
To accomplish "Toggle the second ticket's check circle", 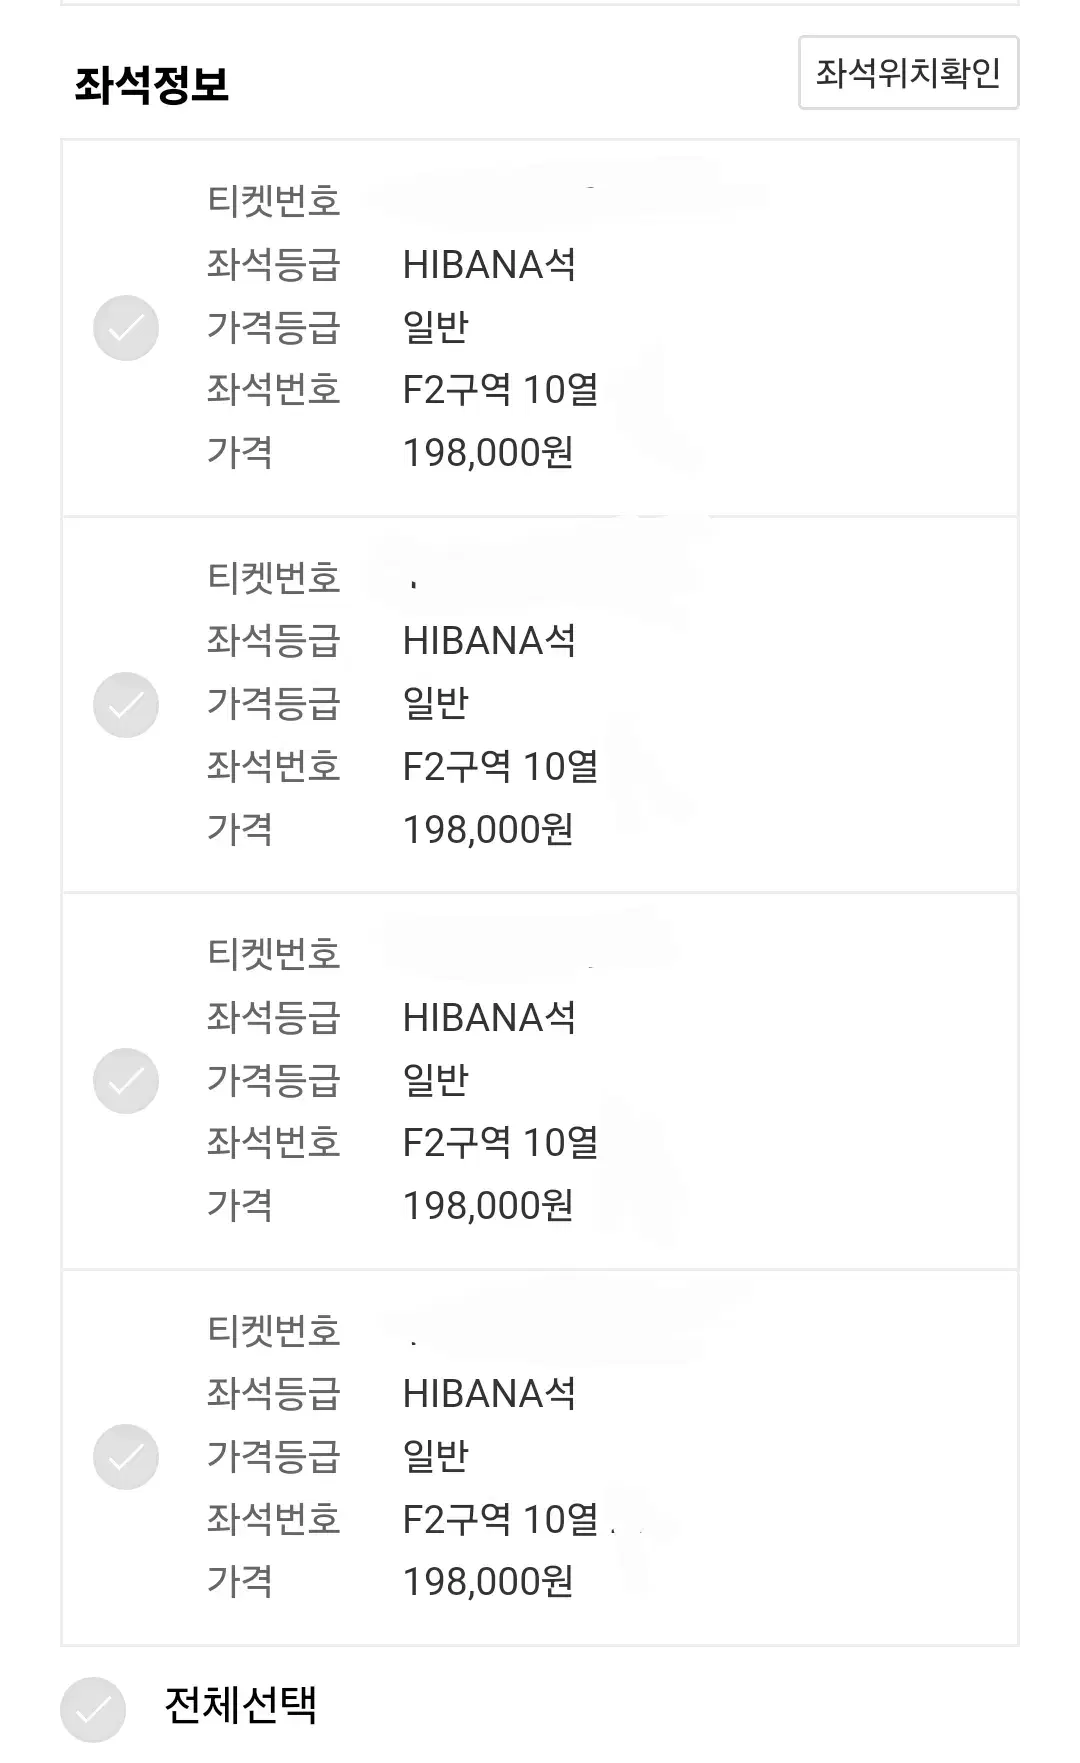I will point(126,705).
